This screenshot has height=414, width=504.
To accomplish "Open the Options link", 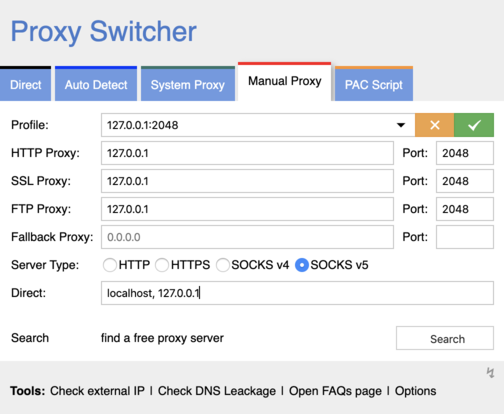I will (x=416, y=391).
